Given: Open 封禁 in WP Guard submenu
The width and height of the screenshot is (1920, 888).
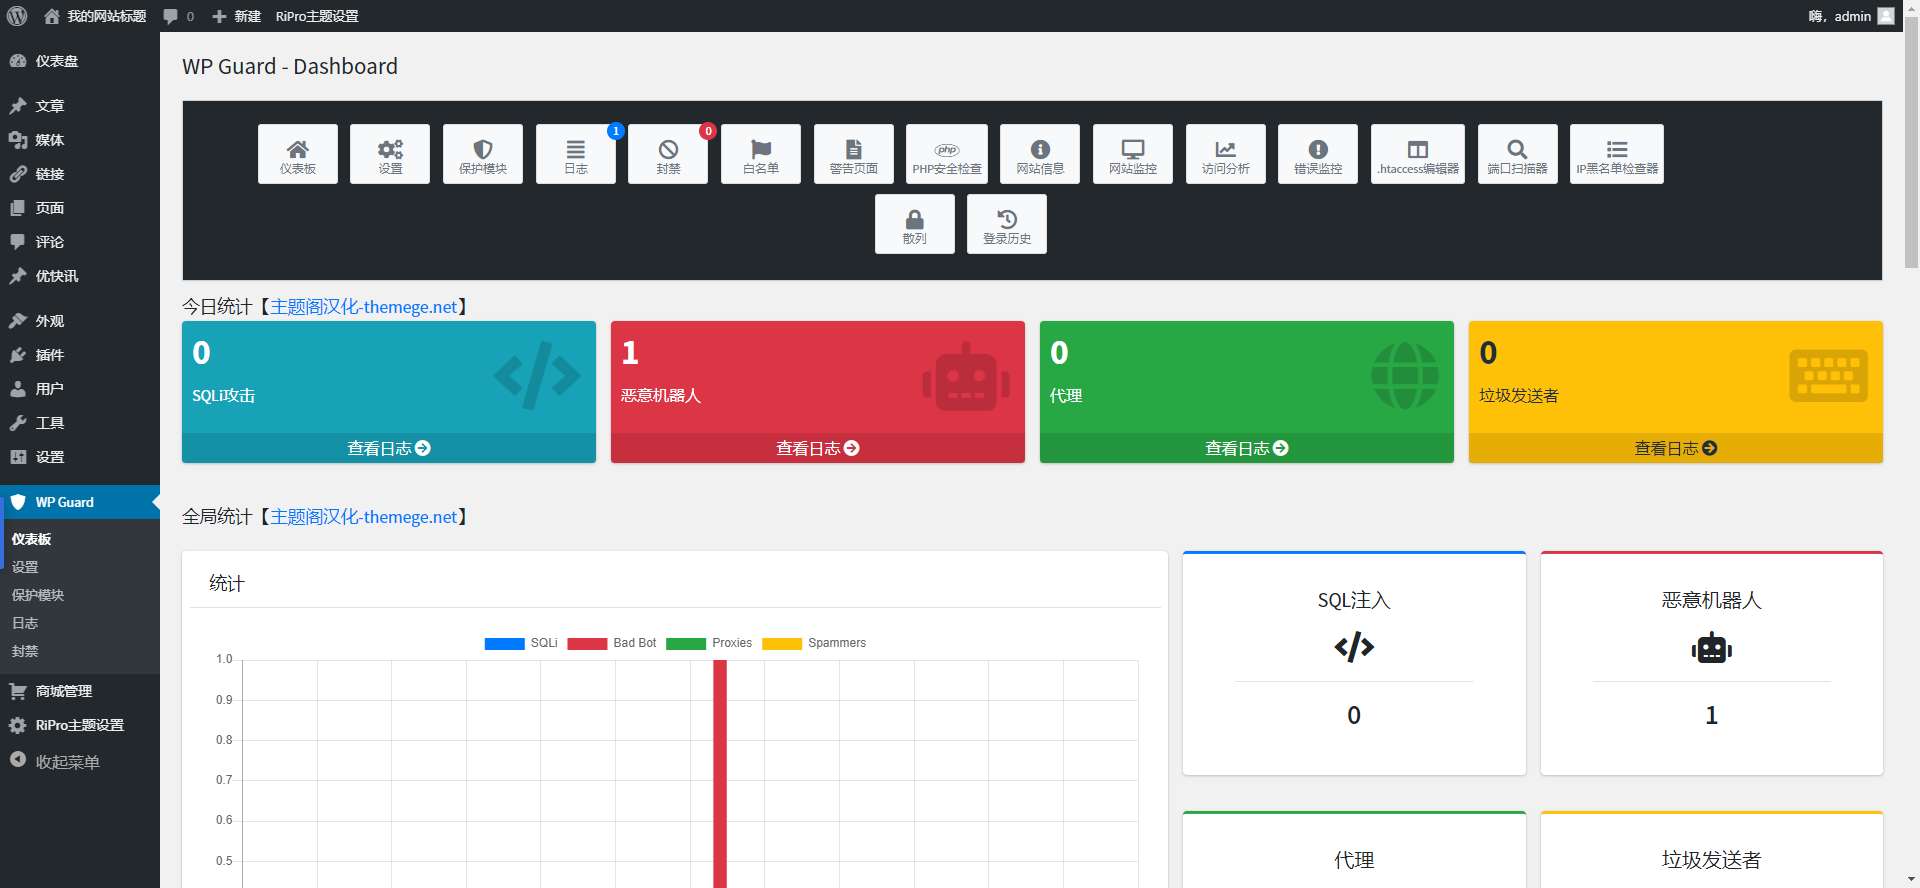Looking at the screenshot, I should pos(25,651).
